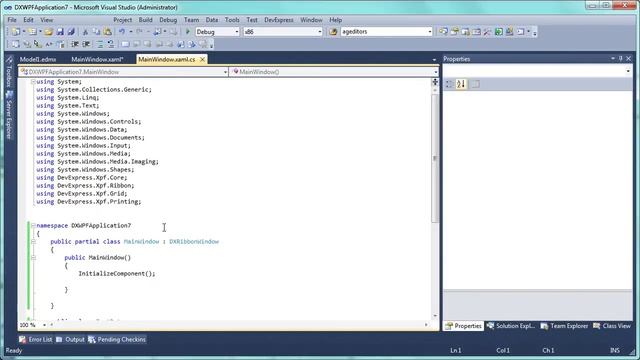Open the Undo history dropdown arrow
The image size is (640, 360).
pos(131,32)
